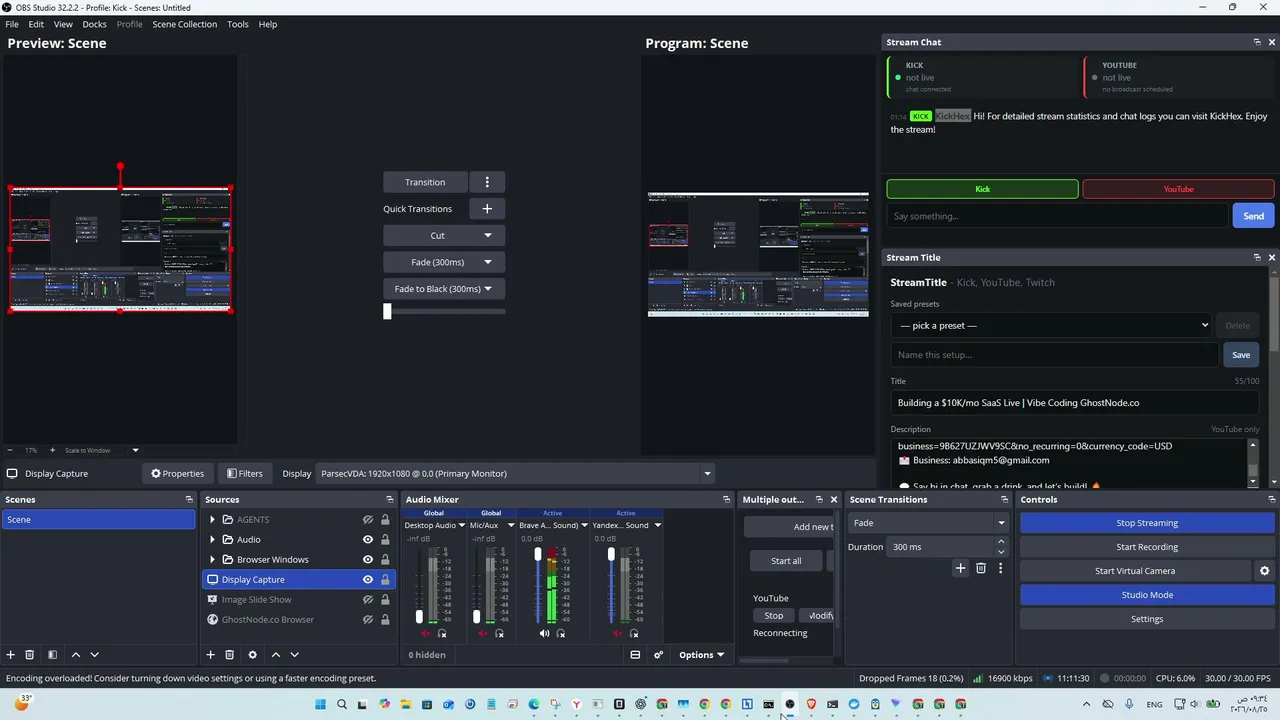Open the saved presets dropdown
This screenshot has height=720, width=1280.
1052,325
